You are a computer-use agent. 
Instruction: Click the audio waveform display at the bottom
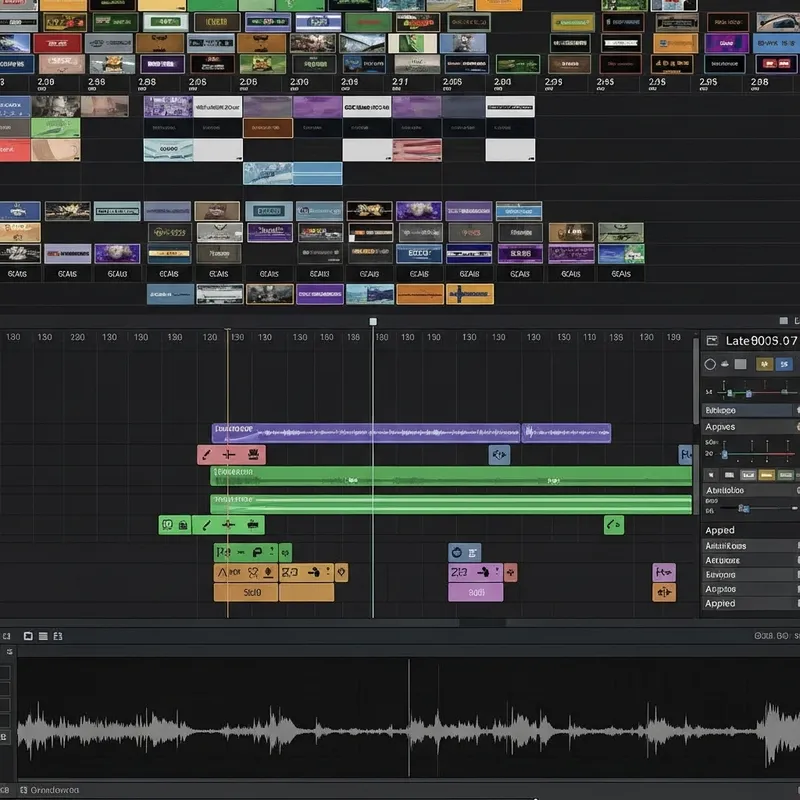tap(400, 715)
